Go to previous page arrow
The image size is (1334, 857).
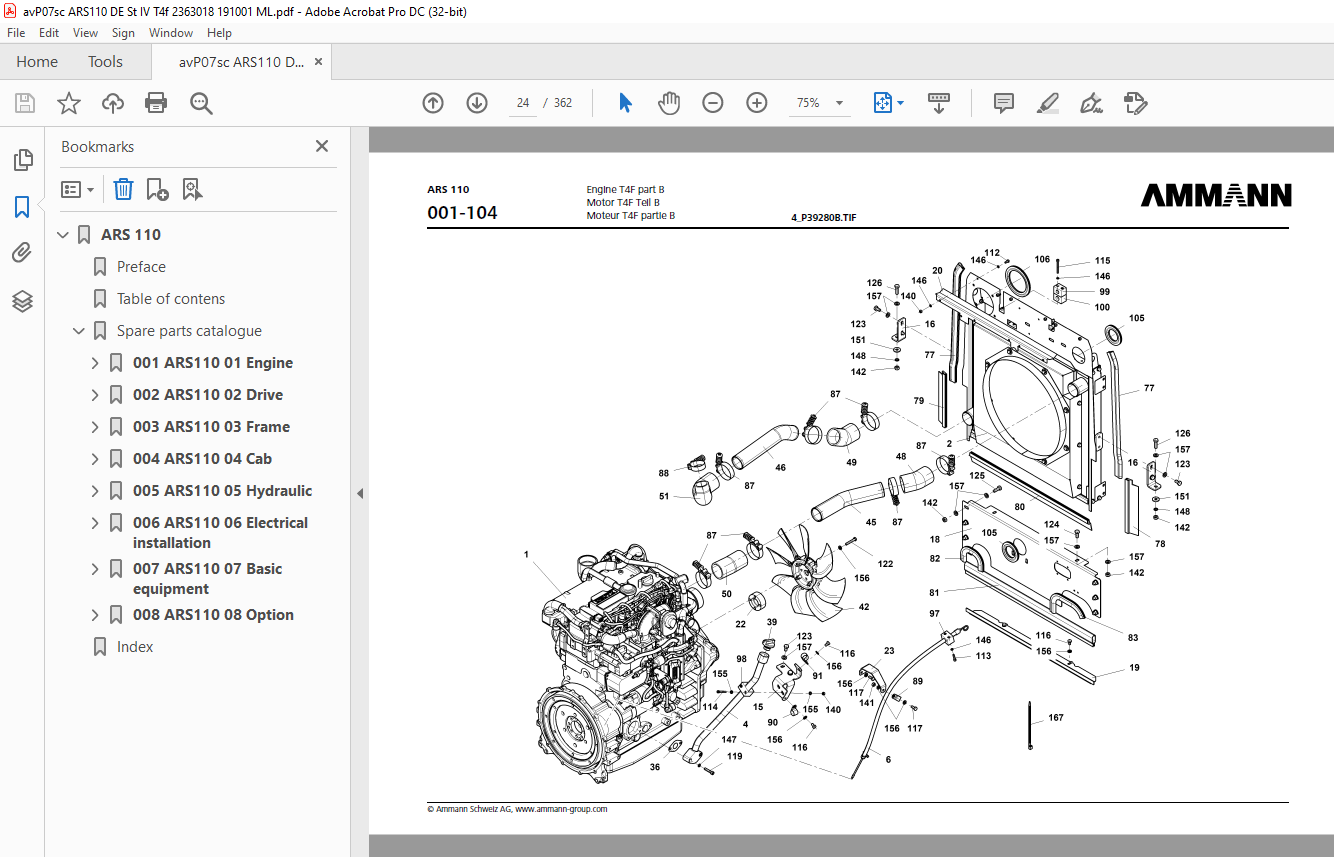pos(433,103)
